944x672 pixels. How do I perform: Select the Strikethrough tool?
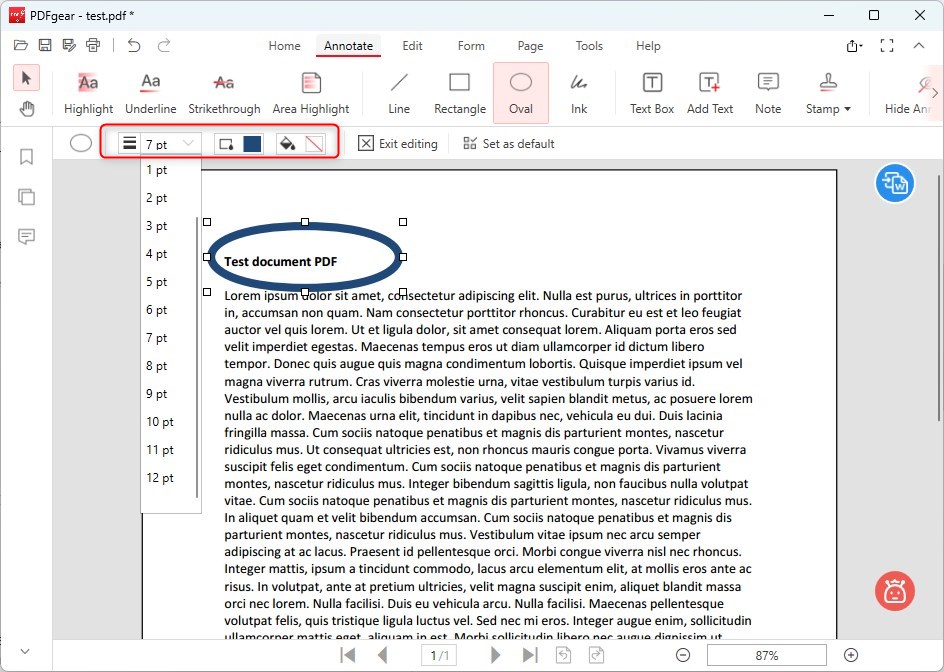(222, 89)
